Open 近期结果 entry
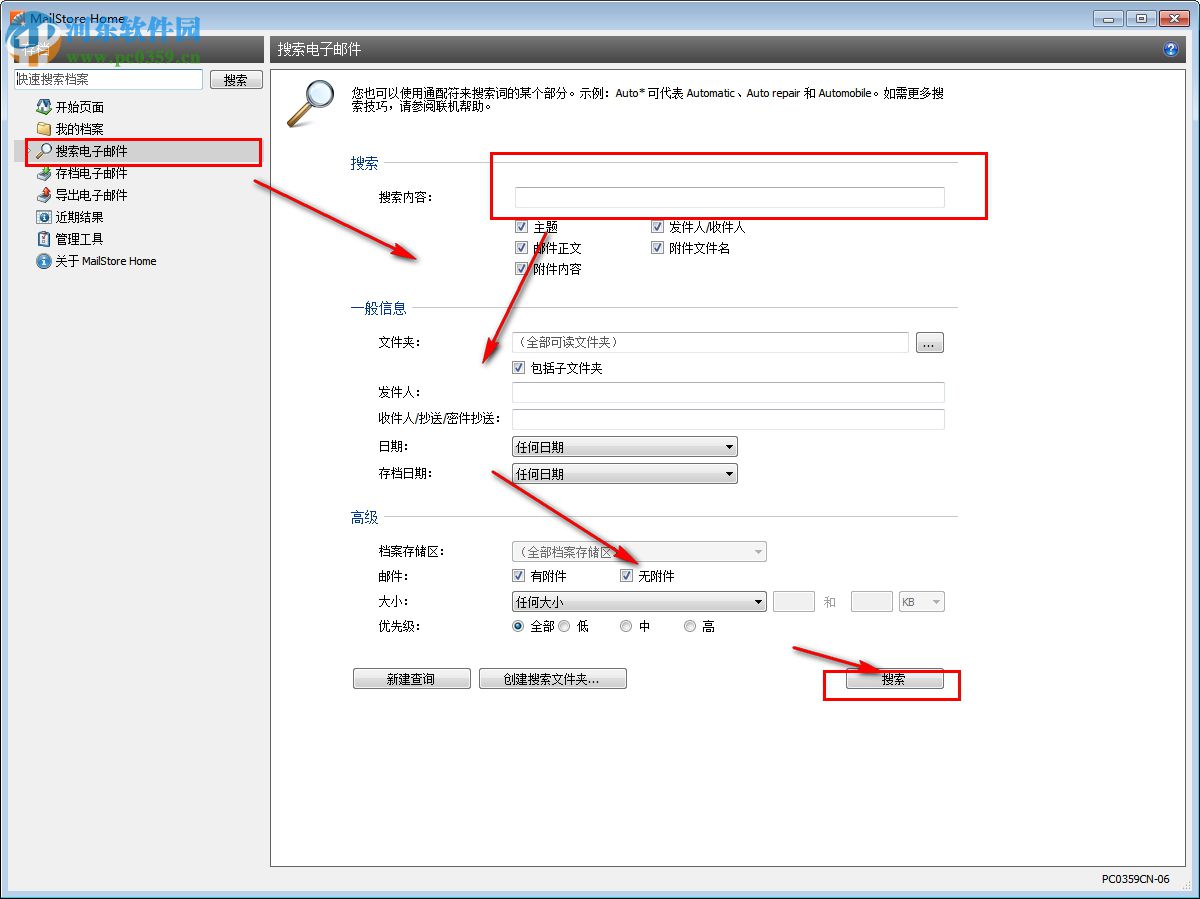This screenshot has width=1200, height=899. (x=80, y=217)
